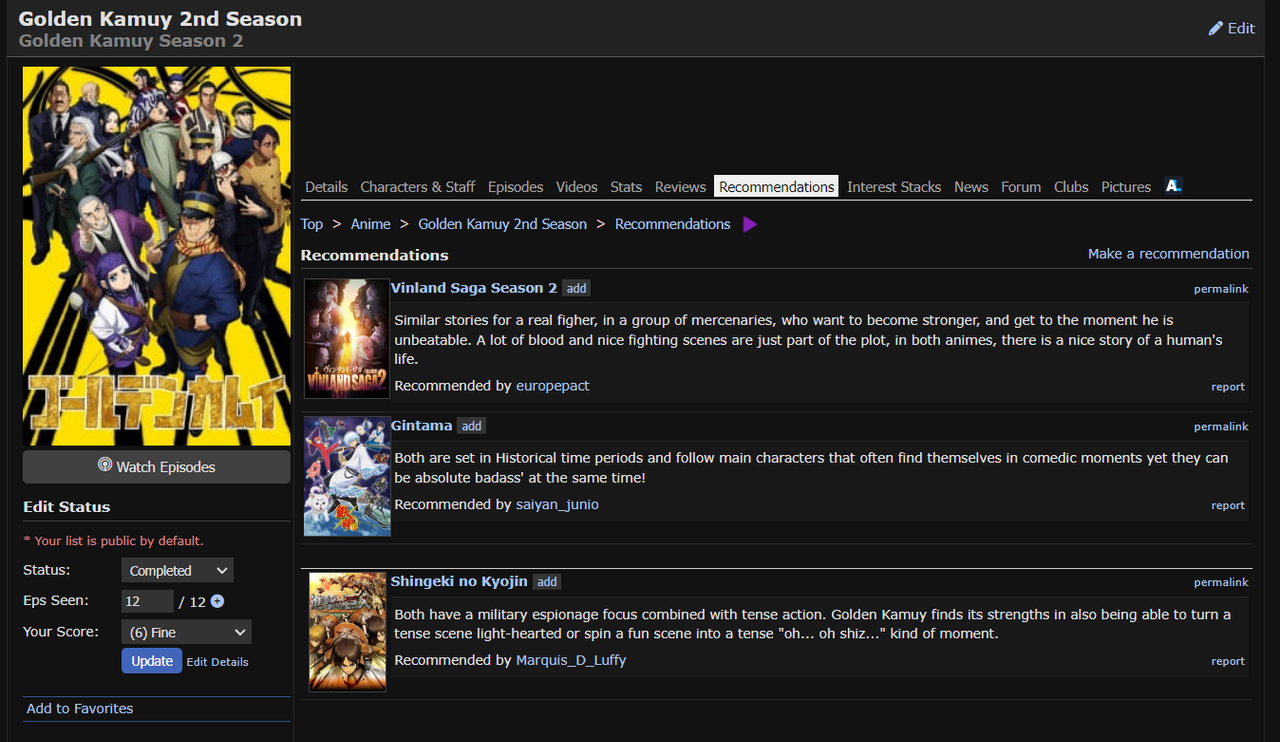Switch to the Stats tab
The image size is (1280, 742).
point(626,187)
